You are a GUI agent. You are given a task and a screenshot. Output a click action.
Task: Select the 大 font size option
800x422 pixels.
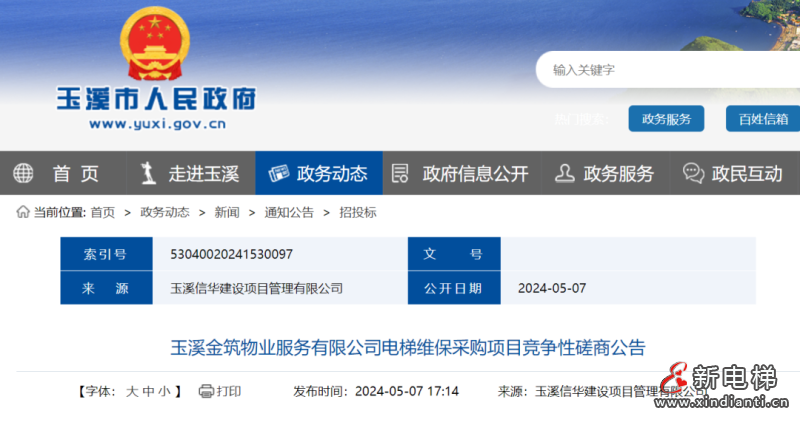point(131,391)
